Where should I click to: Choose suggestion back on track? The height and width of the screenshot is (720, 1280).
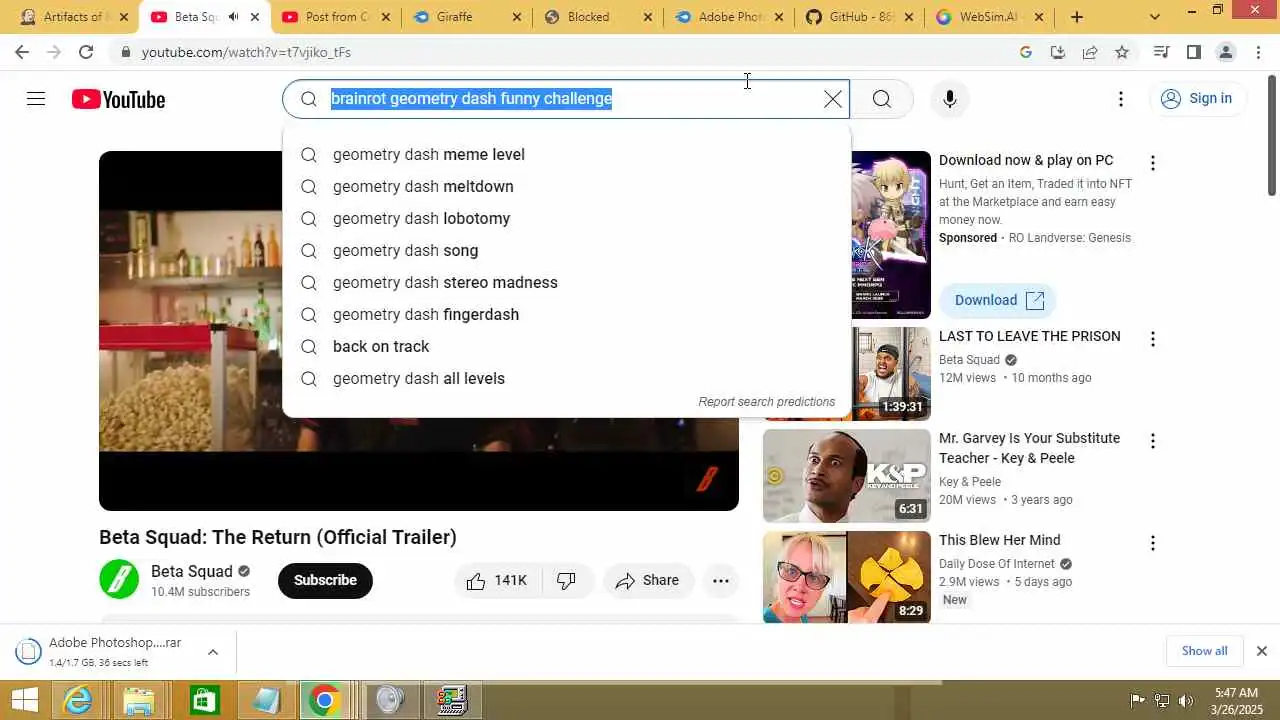pos(566,346)
